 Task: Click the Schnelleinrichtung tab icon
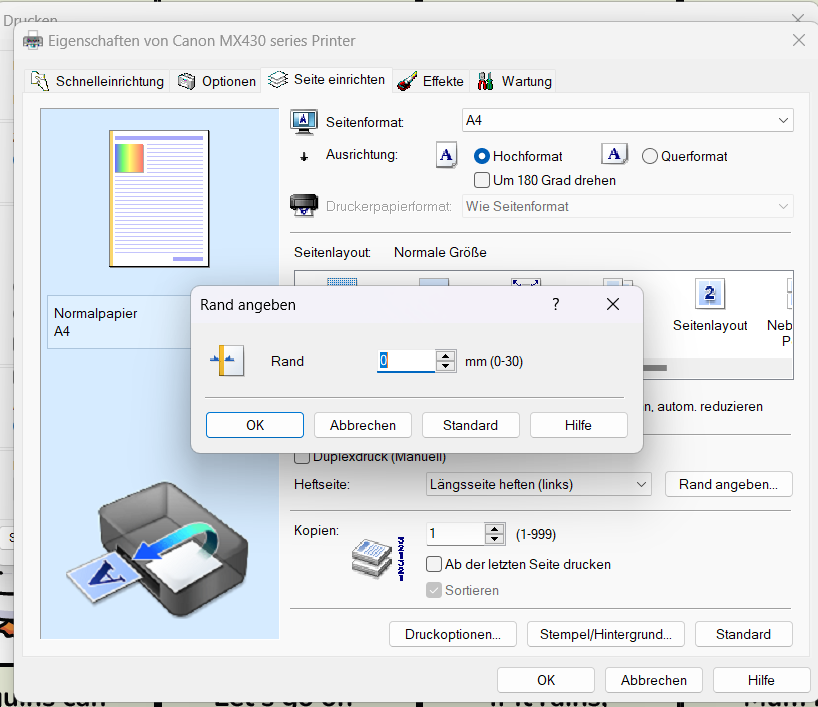point(40,81)
